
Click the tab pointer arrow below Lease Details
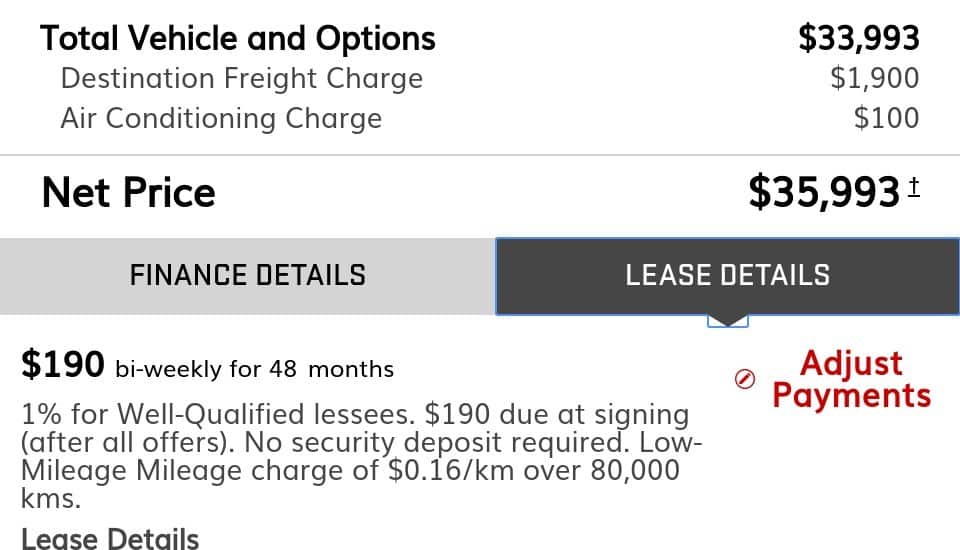(x=728, y=321)
